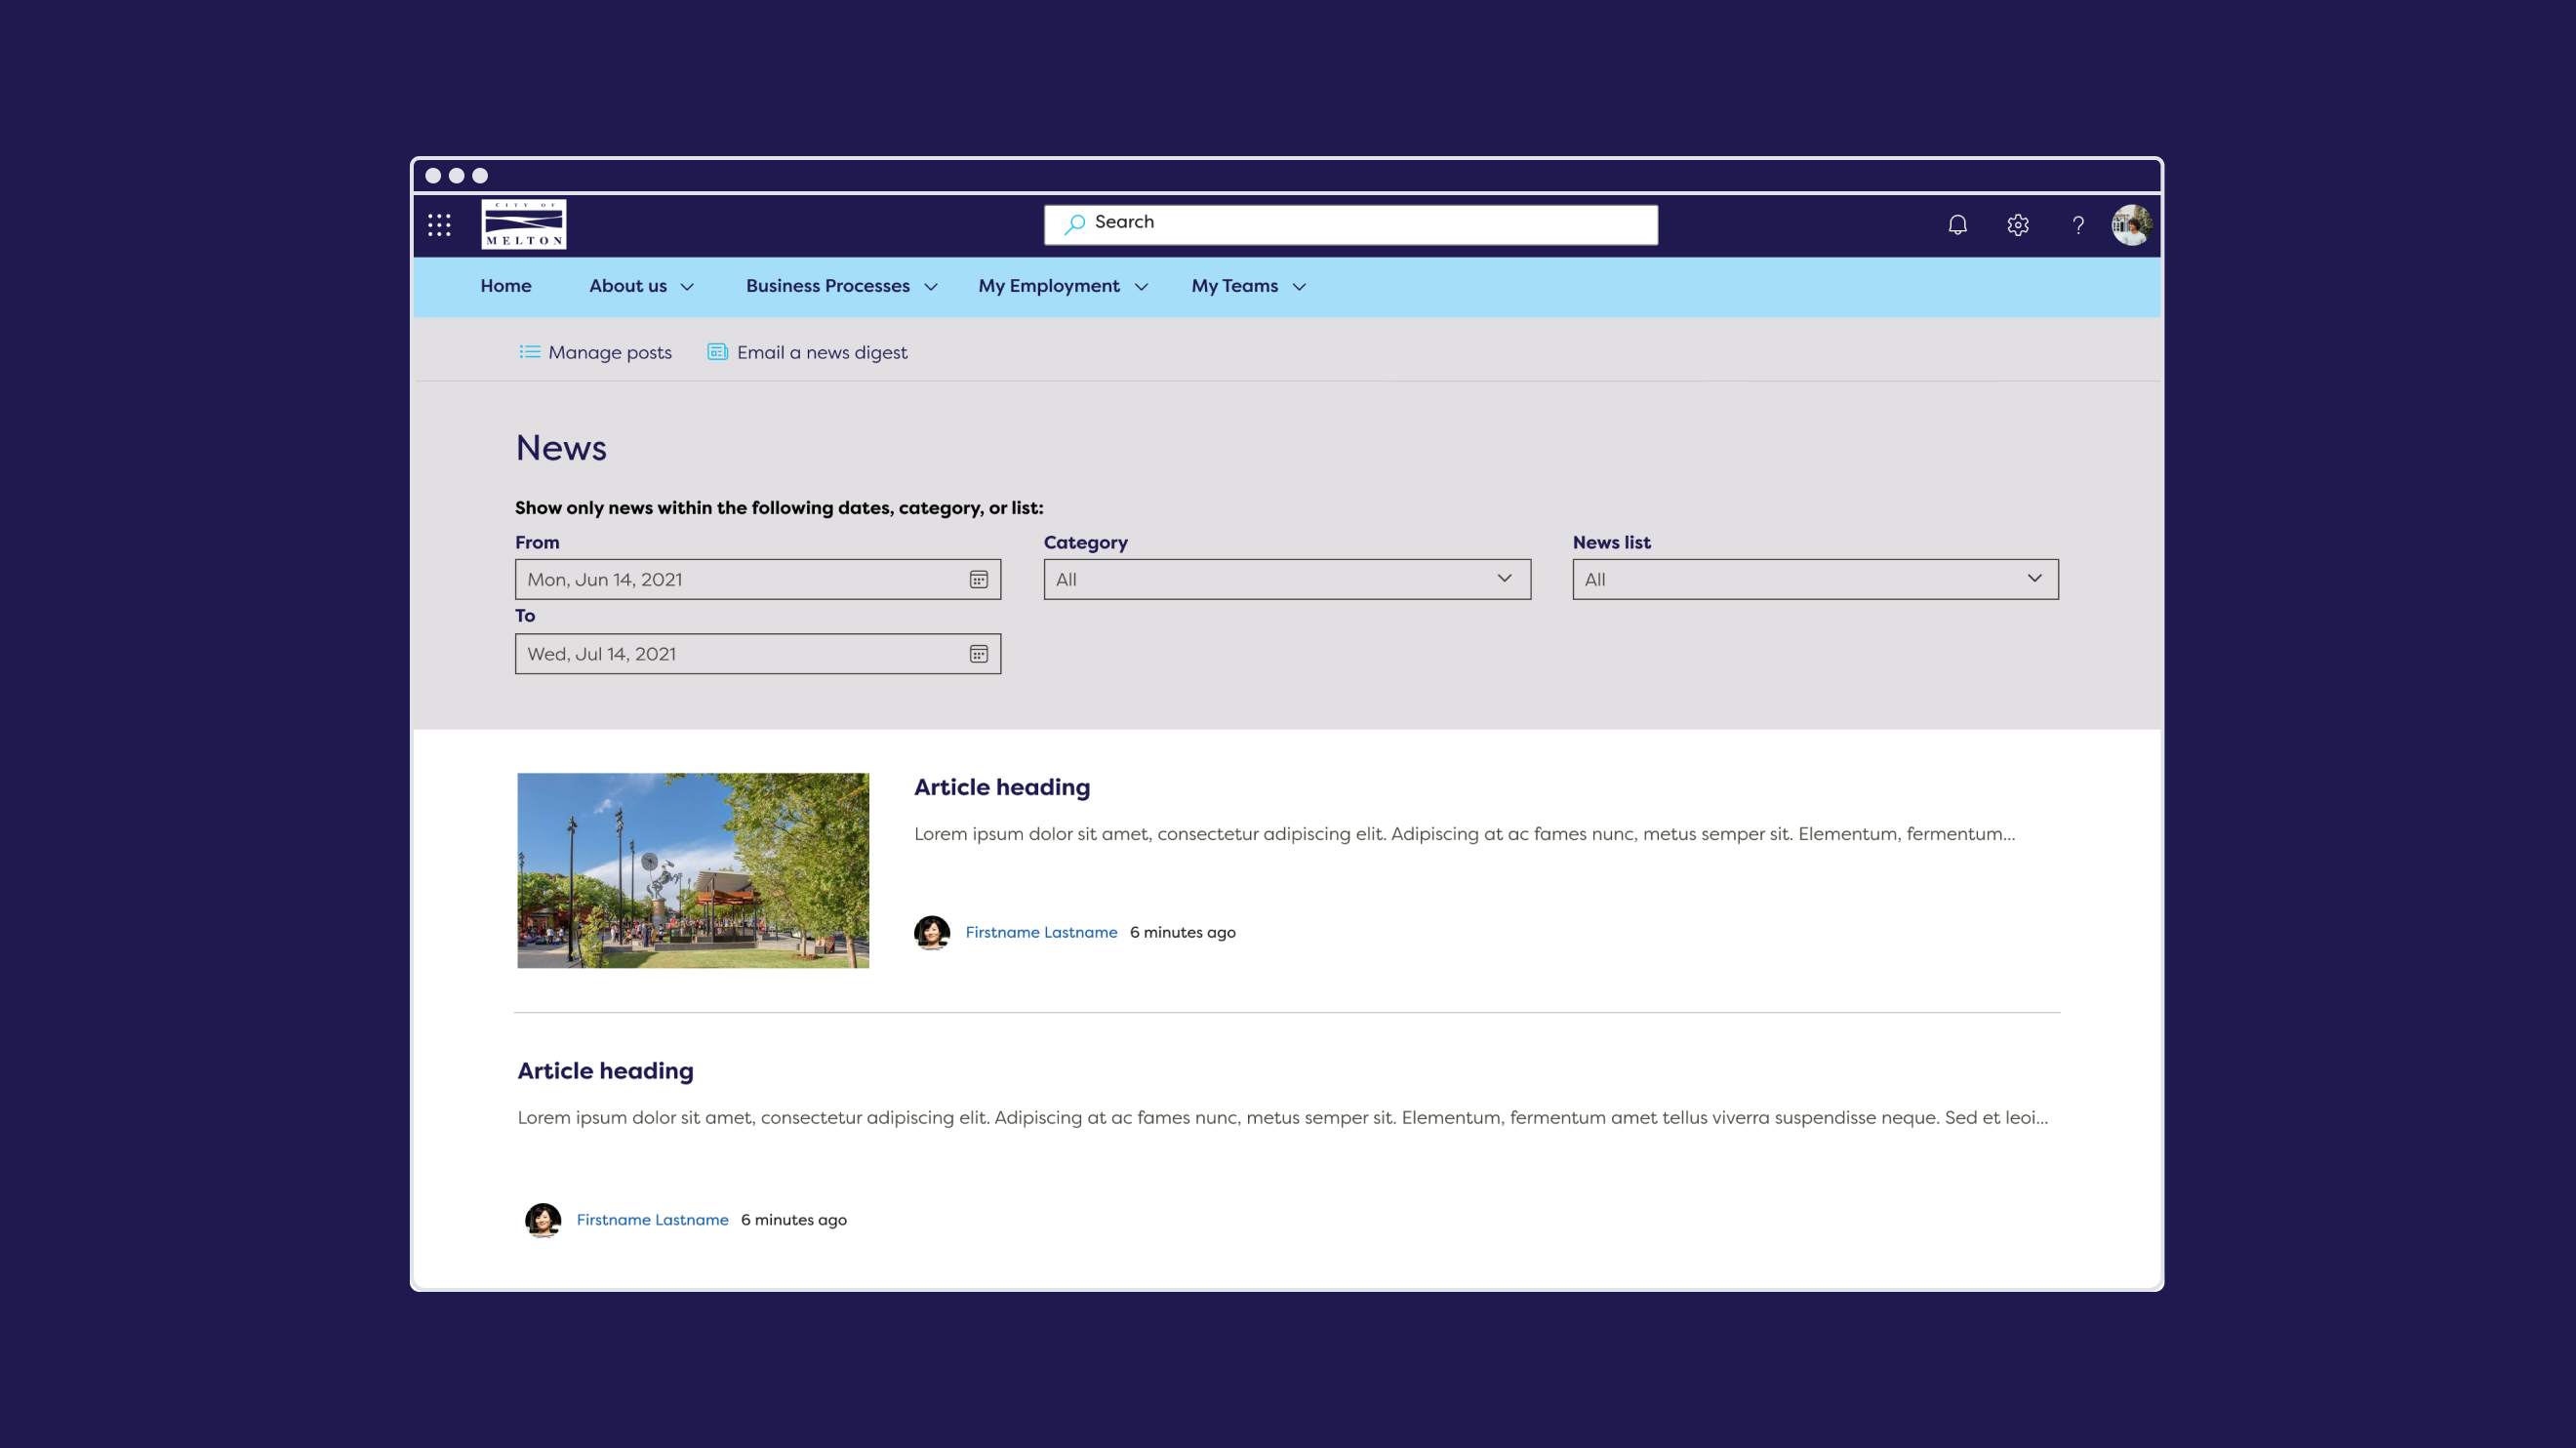Click the Email a news digest icon
The image size is (2576, 1448).
717,352
